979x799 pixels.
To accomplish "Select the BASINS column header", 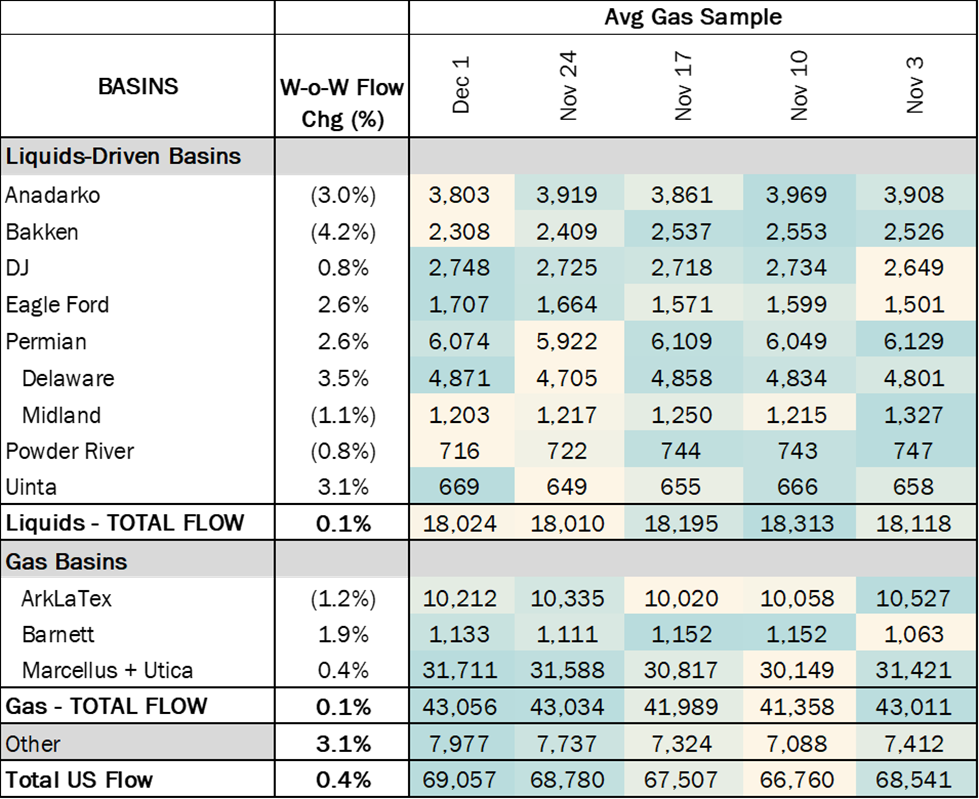I will [x=138, y=86].
